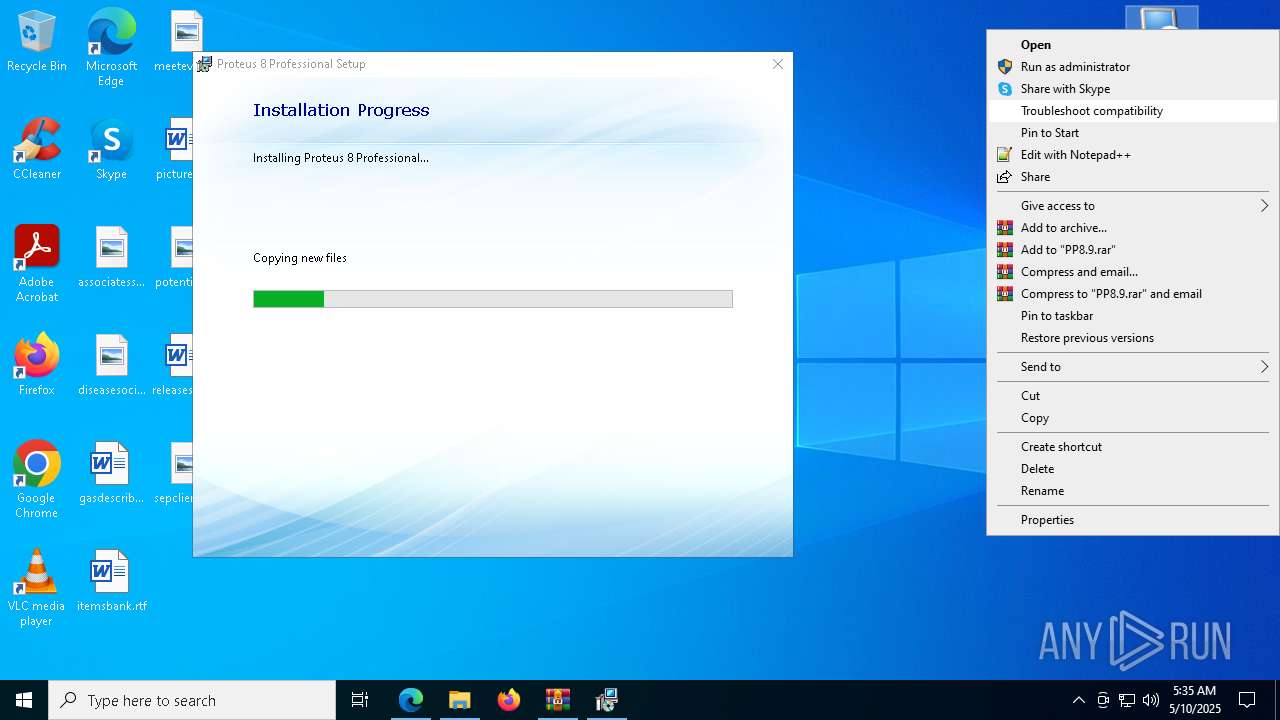Choose Troubleshoot compatibility
This screenshot has width=1280, height=720.
[1132, 111]
